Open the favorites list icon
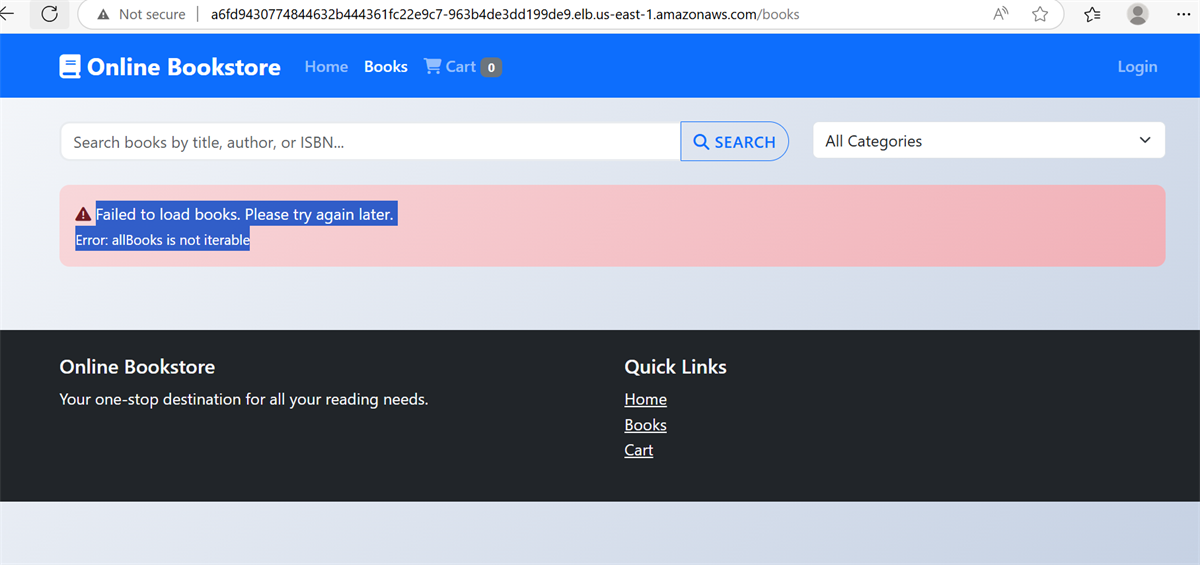1200x565 pixels. pyautogui.click(x=1093, y=15)
